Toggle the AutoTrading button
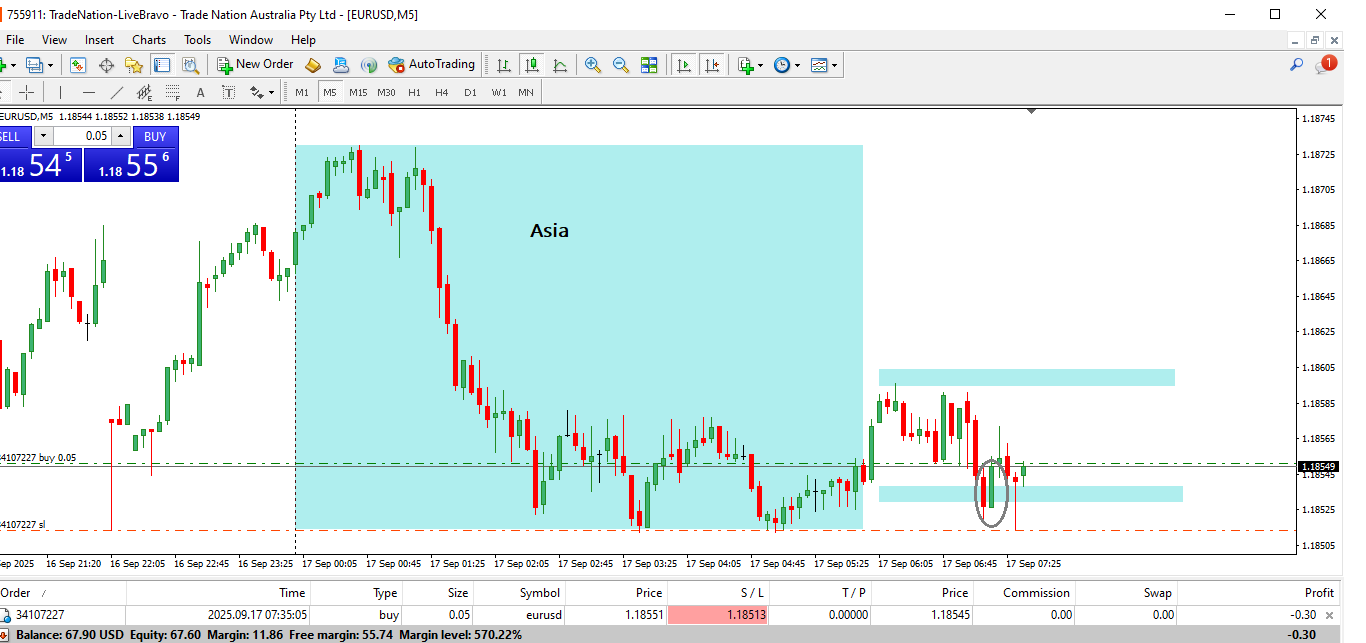This screenshot has height=643, width=1366. point(431,65)
